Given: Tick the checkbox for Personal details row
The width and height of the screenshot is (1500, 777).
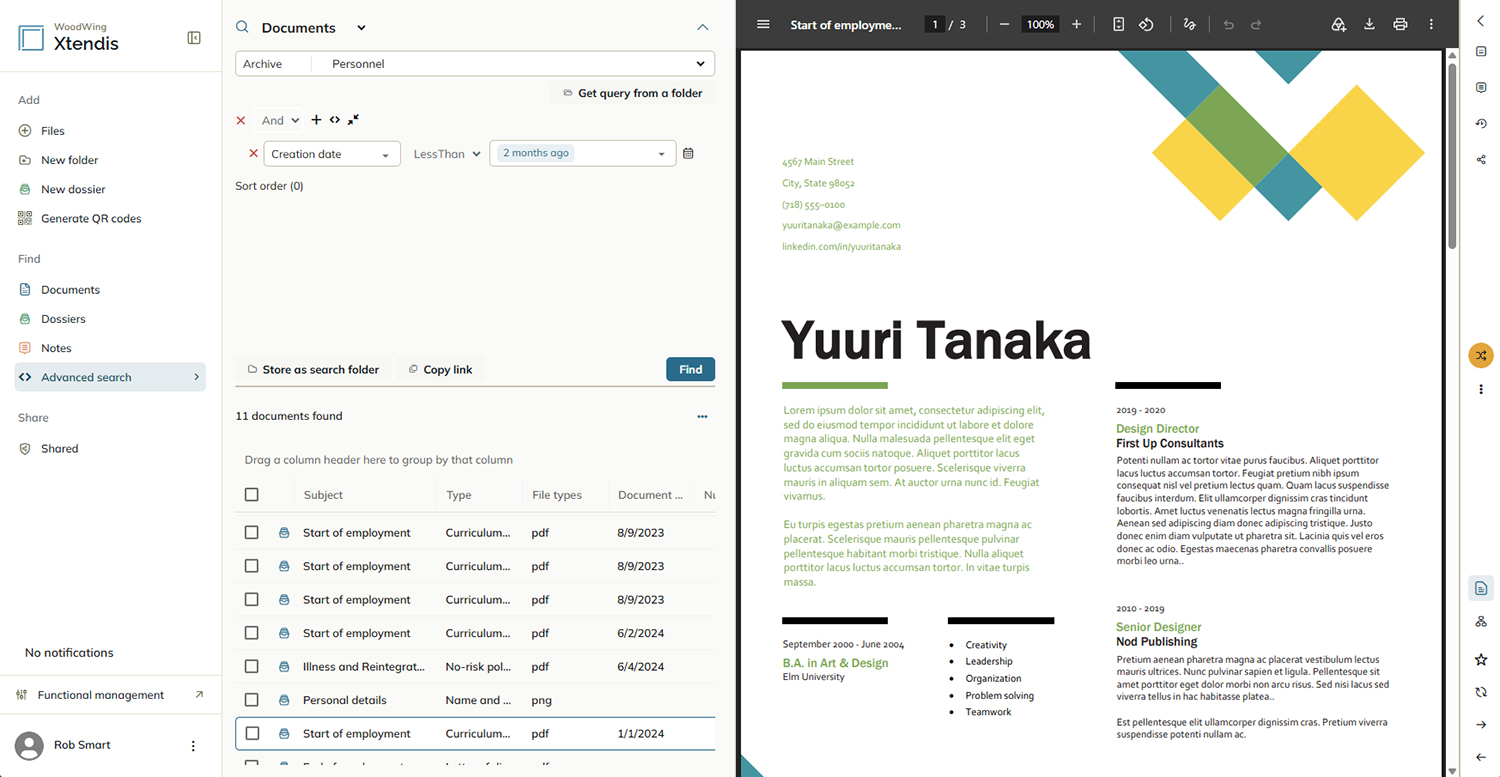Looking at the screenshot, I should tap(251, 700).
